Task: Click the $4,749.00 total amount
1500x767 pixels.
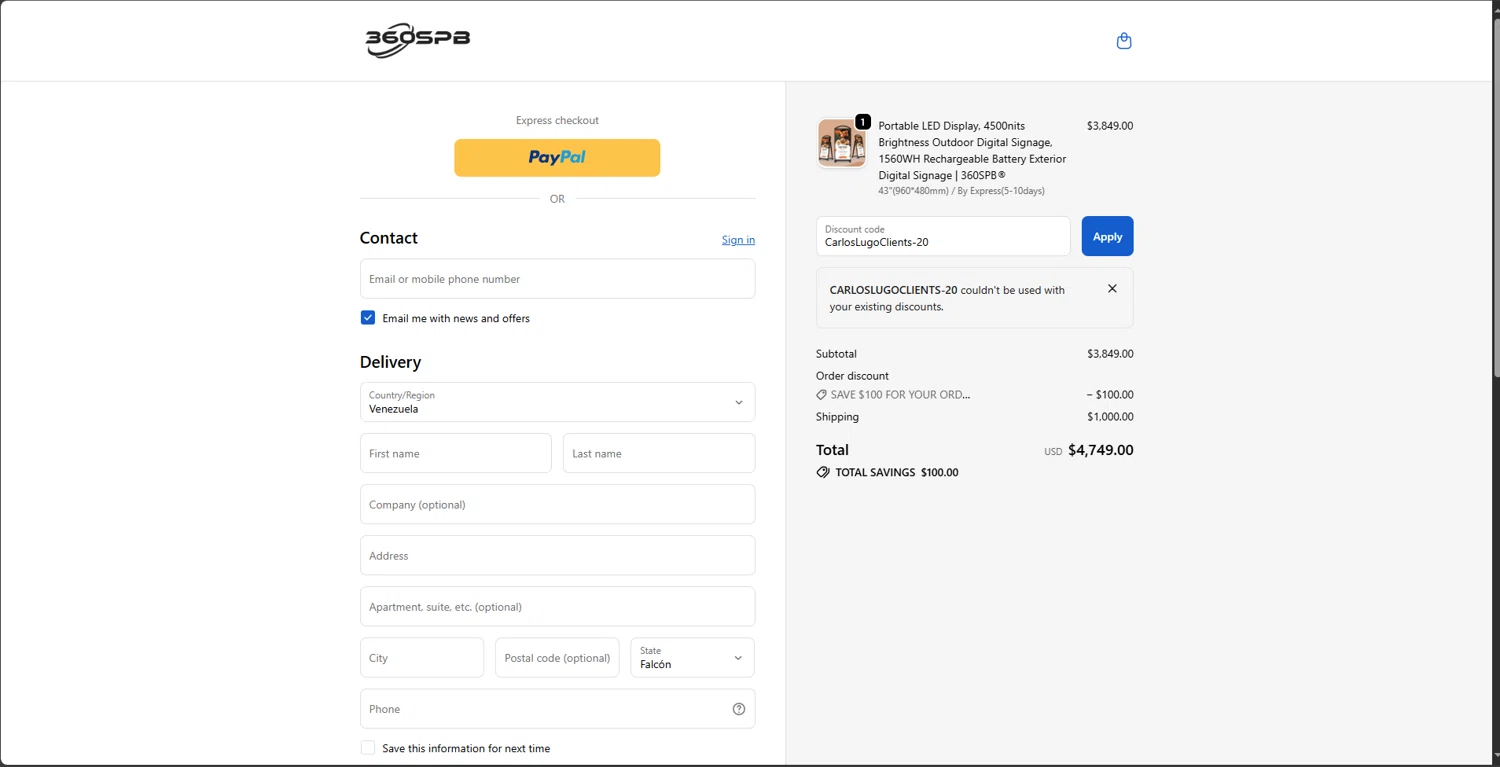Action: pos(1100,450)
